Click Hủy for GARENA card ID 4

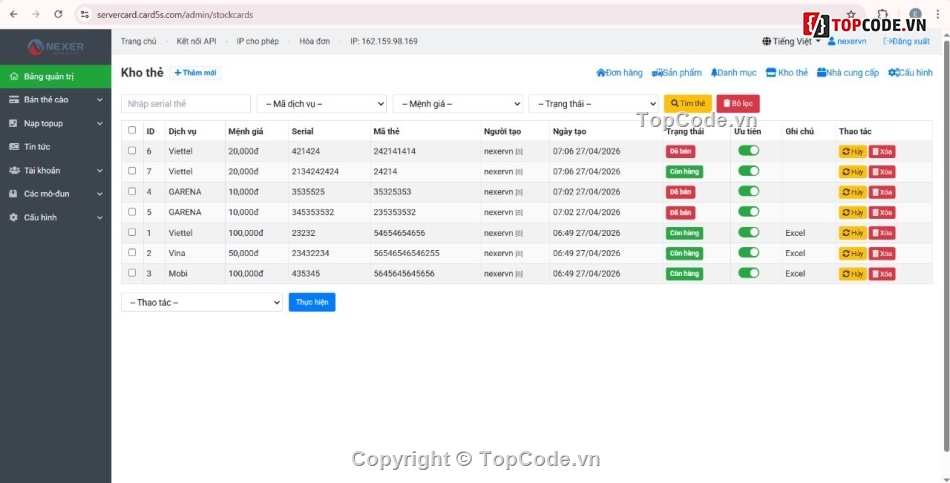(852, 192)
